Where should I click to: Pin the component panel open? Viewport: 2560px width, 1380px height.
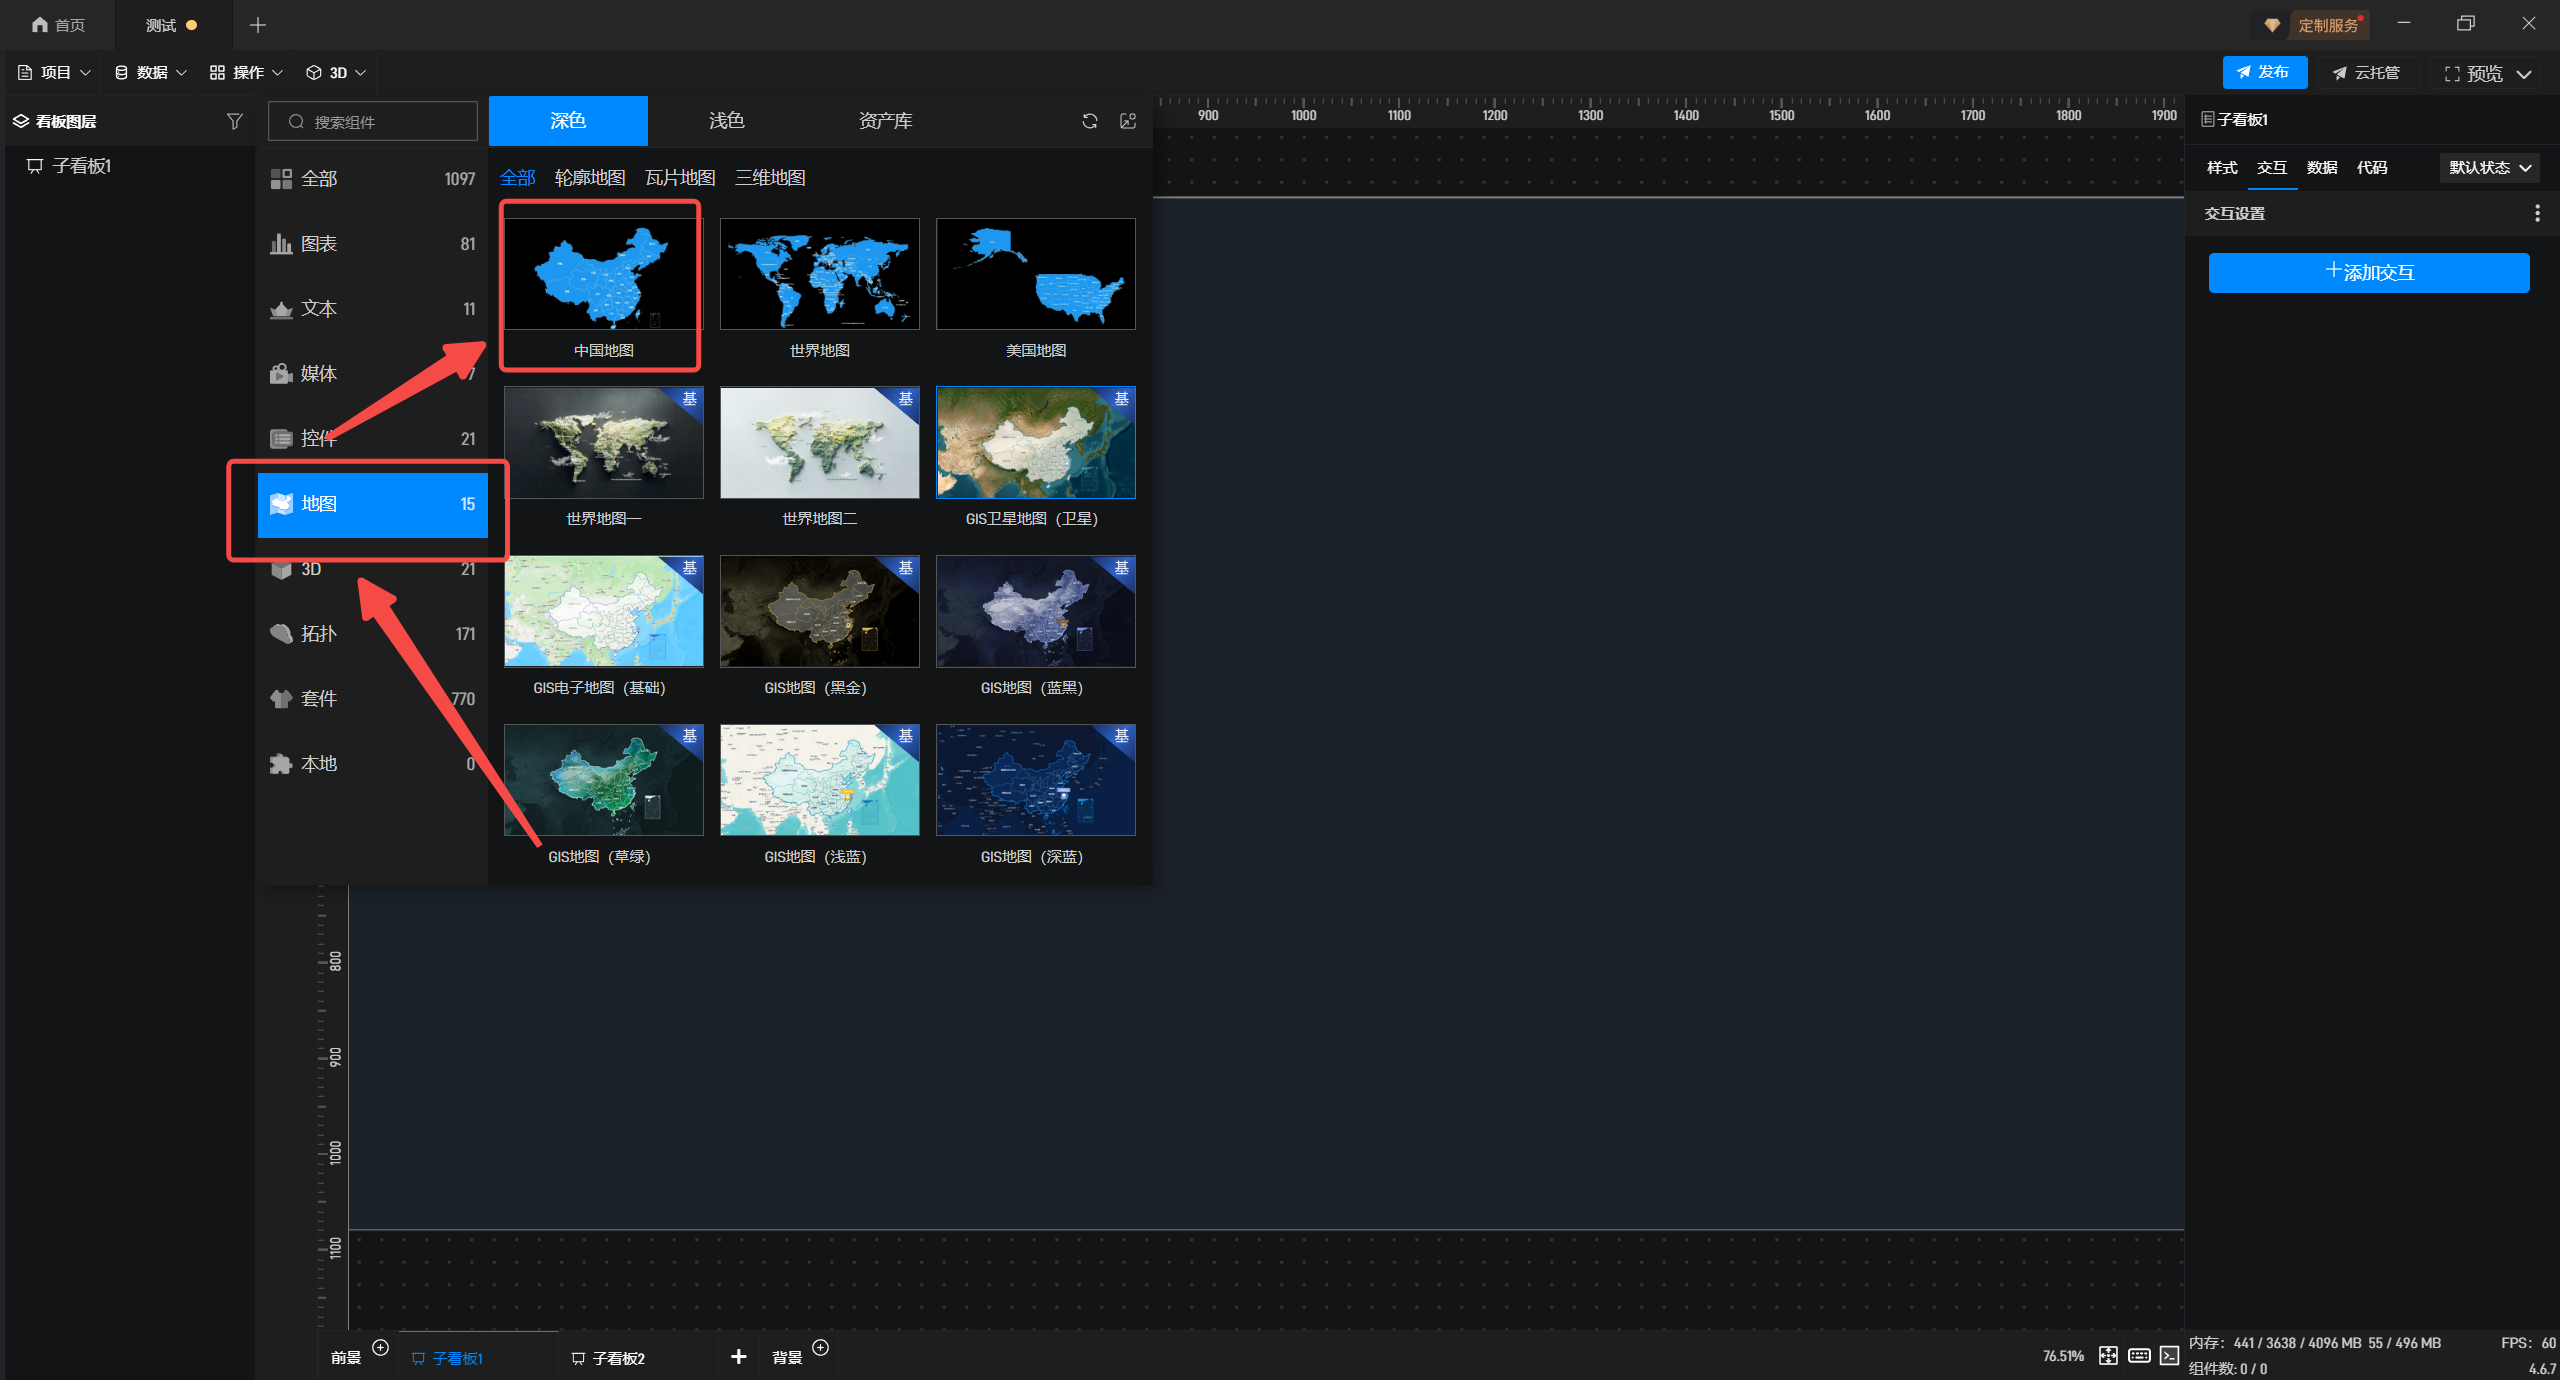coord(1128,121)
